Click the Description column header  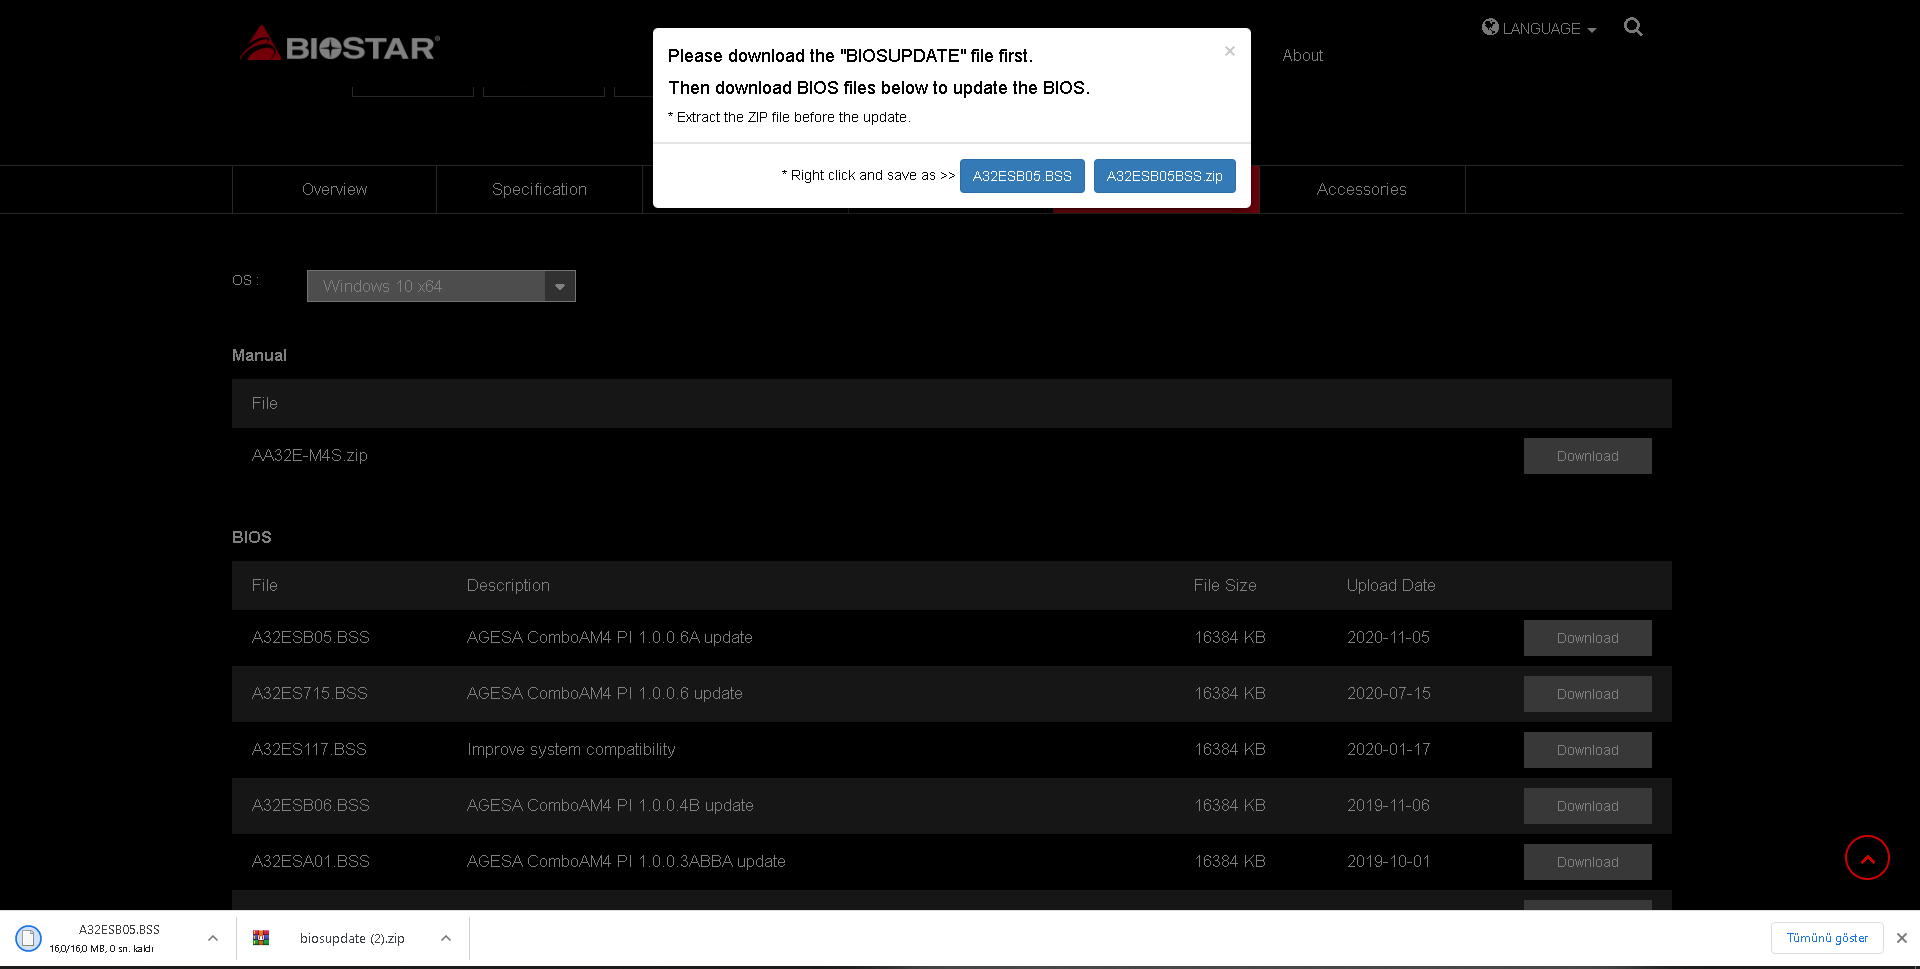point(508,585)
